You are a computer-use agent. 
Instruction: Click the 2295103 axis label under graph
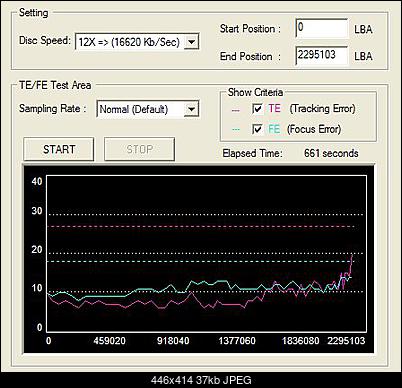coord(346,341)
